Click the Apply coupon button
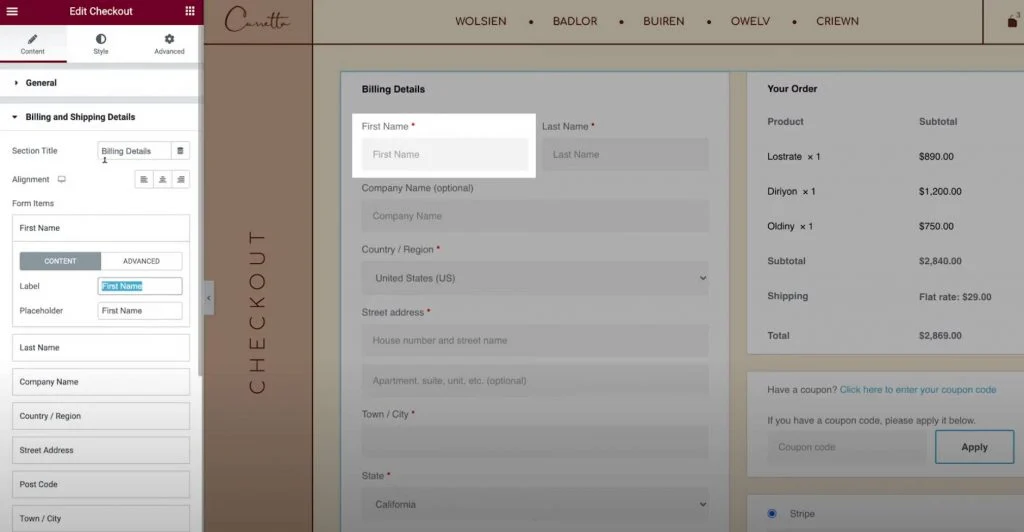Screen dimensions: 1024x532 pyautogui.click(x=974, y=447)
